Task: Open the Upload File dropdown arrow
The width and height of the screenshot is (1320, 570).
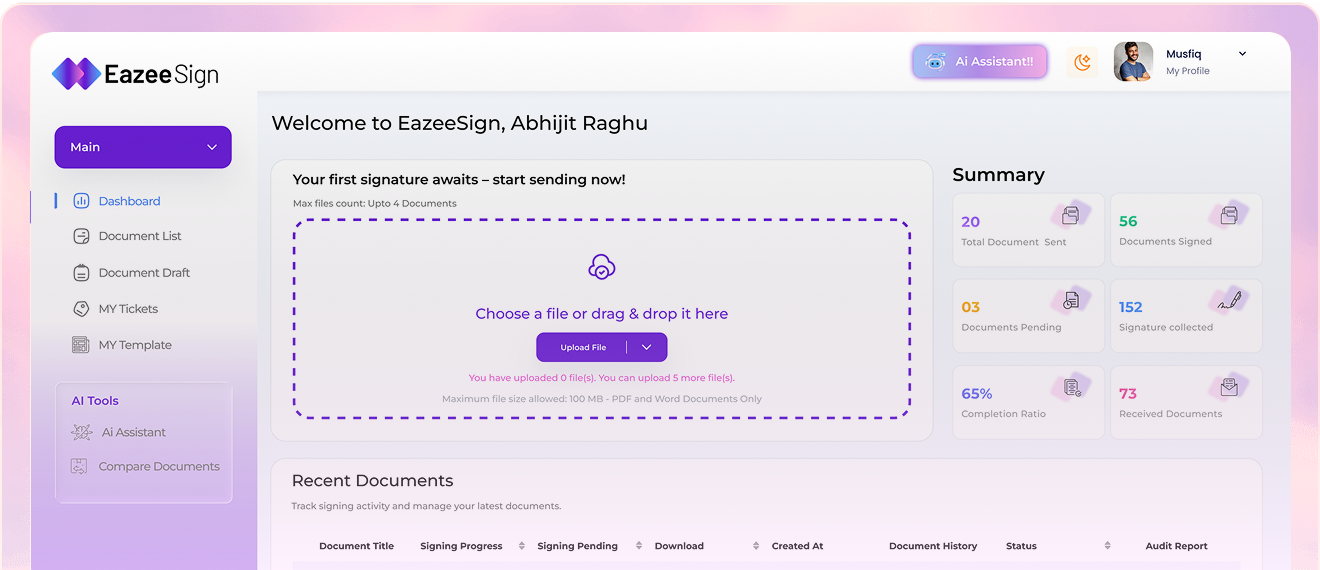Action: 647,347
